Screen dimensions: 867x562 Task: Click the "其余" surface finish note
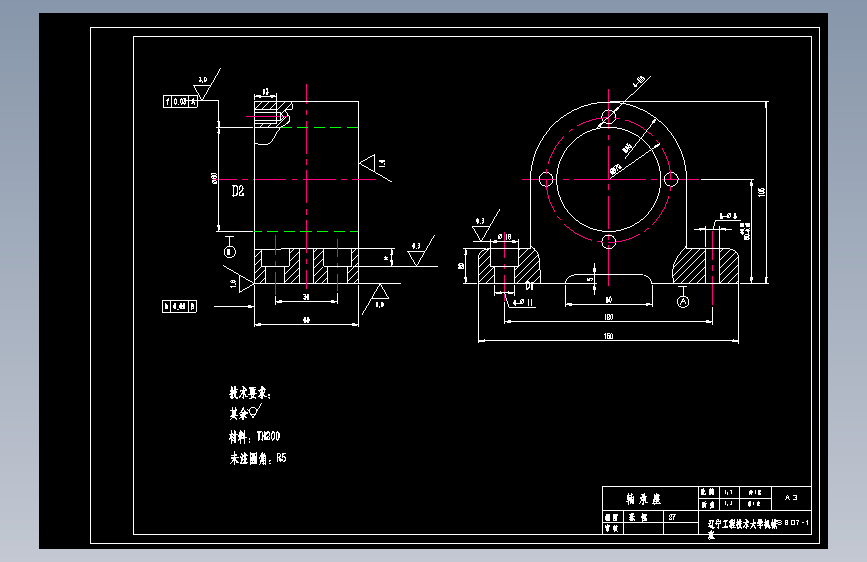245,413
